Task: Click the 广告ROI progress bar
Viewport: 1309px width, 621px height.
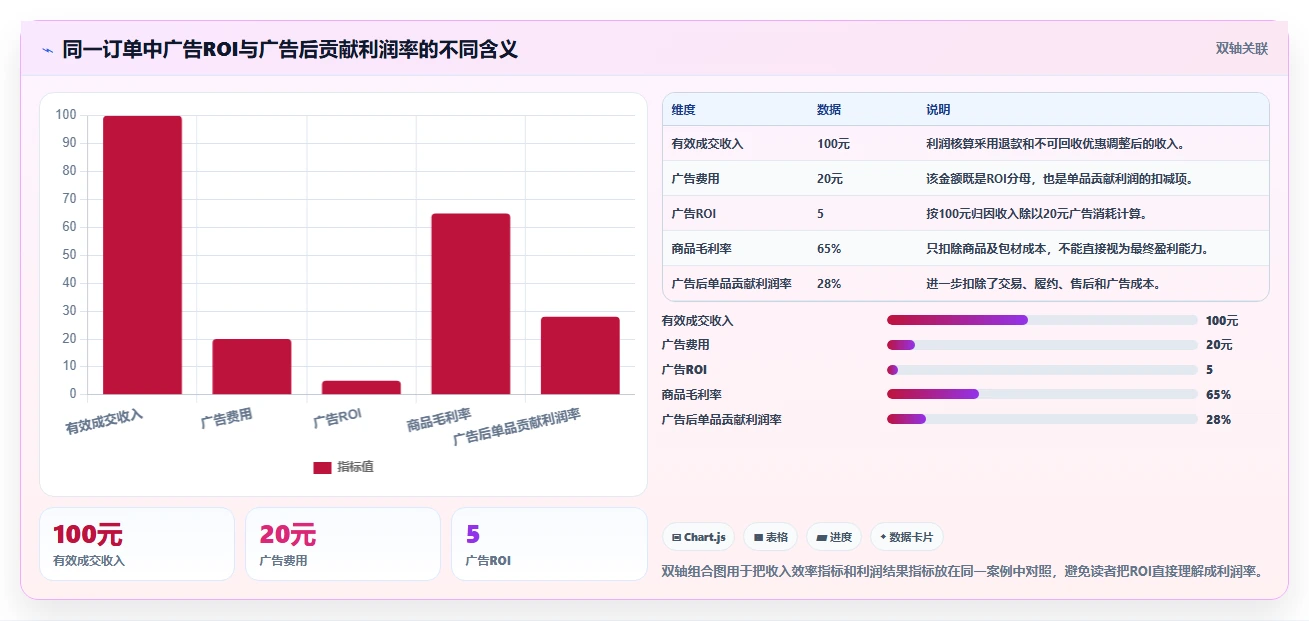Action: click(1042, 370)
